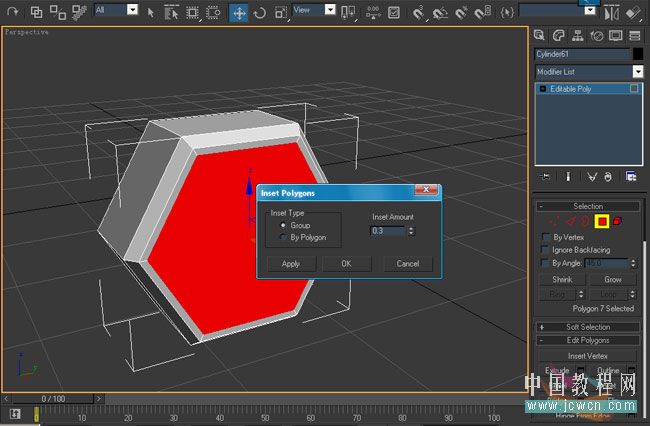Screen dimensions: 650x426
Task: Click Cancel in Inset Polygons dialog
Action: (408, 264)
